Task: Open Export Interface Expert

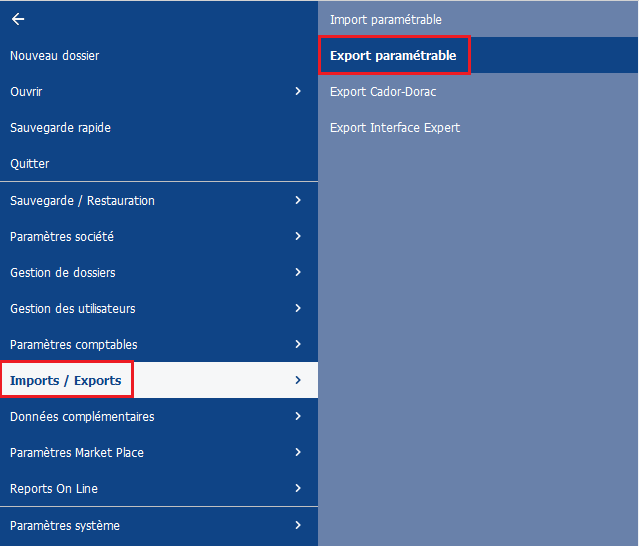Action: coord(395,128)
